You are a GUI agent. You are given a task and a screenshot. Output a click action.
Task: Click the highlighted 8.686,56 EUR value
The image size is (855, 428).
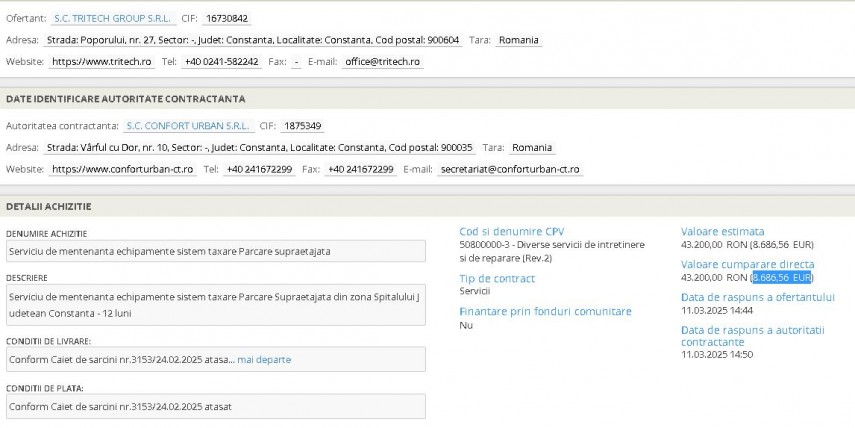click(782, 277)
